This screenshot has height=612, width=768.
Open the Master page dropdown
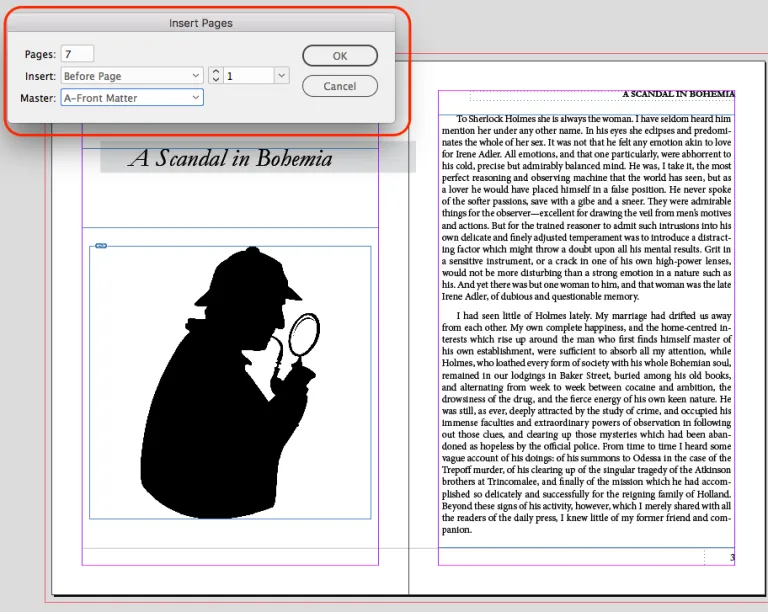[x=132, y=97]
